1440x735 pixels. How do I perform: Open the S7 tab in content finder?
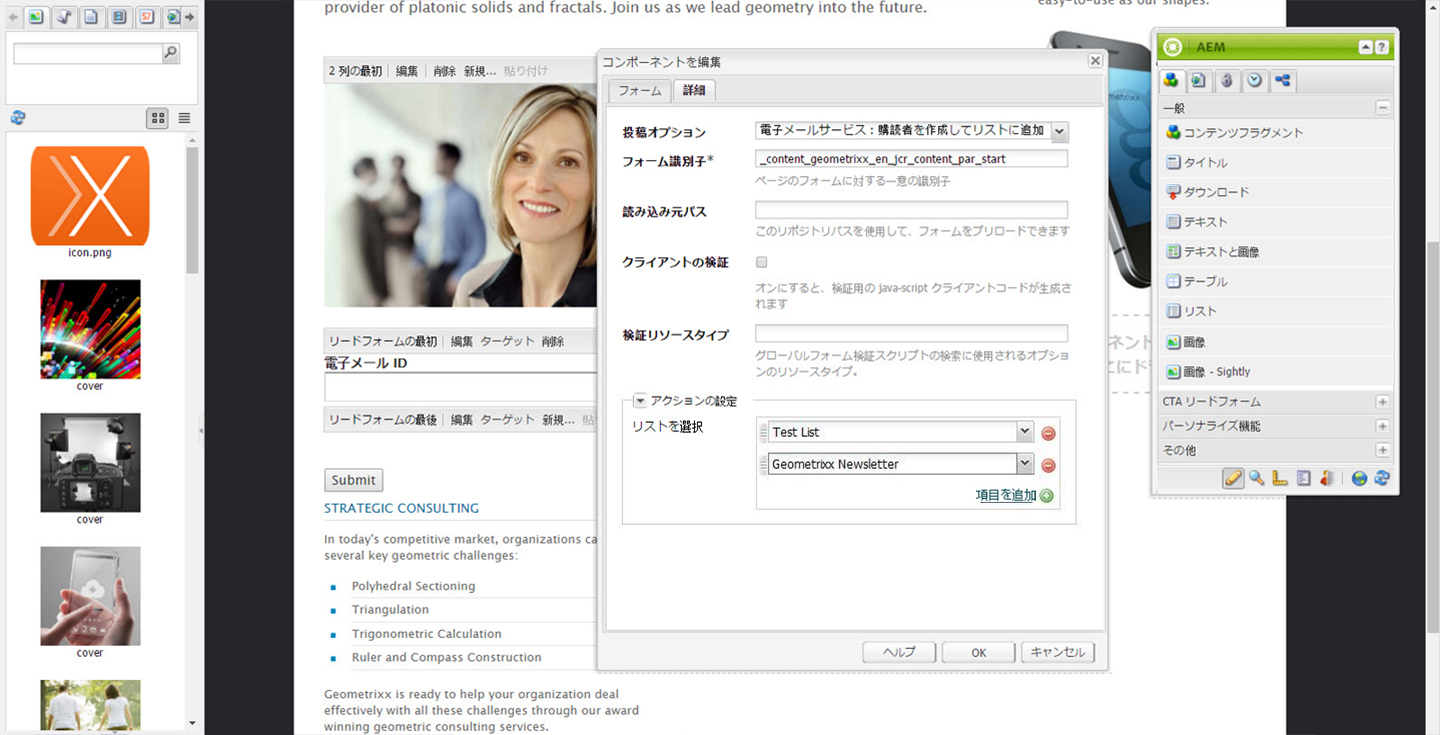146,17
